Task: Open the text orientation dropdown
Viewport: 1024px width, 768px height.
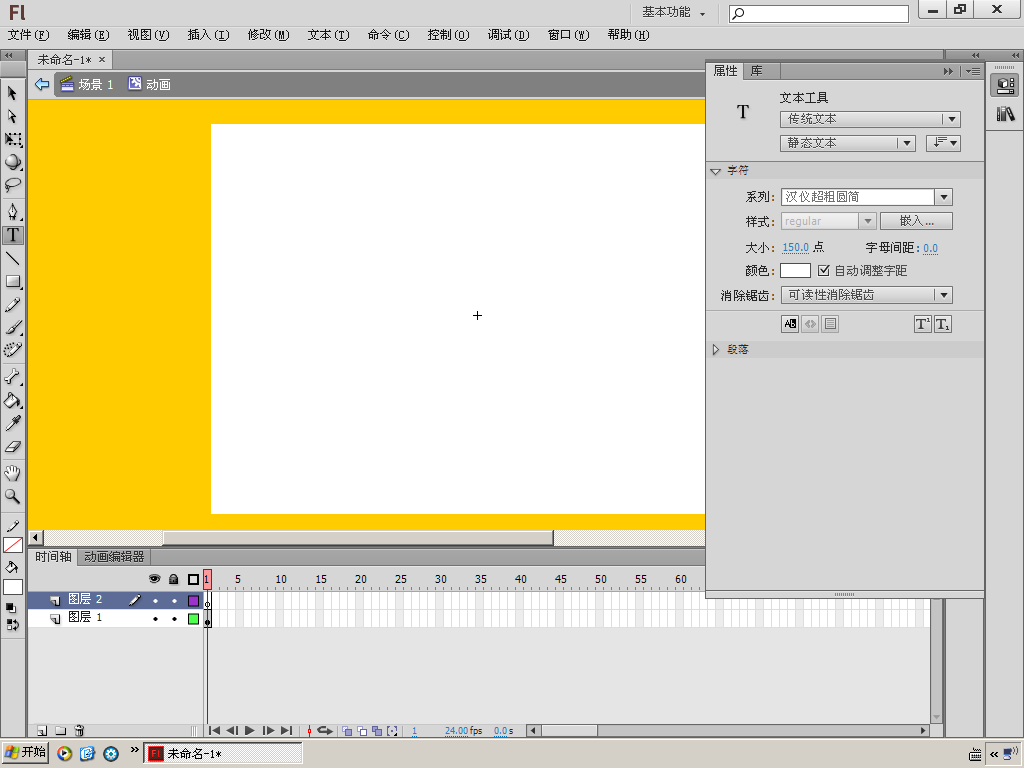Action: [943, 143]
